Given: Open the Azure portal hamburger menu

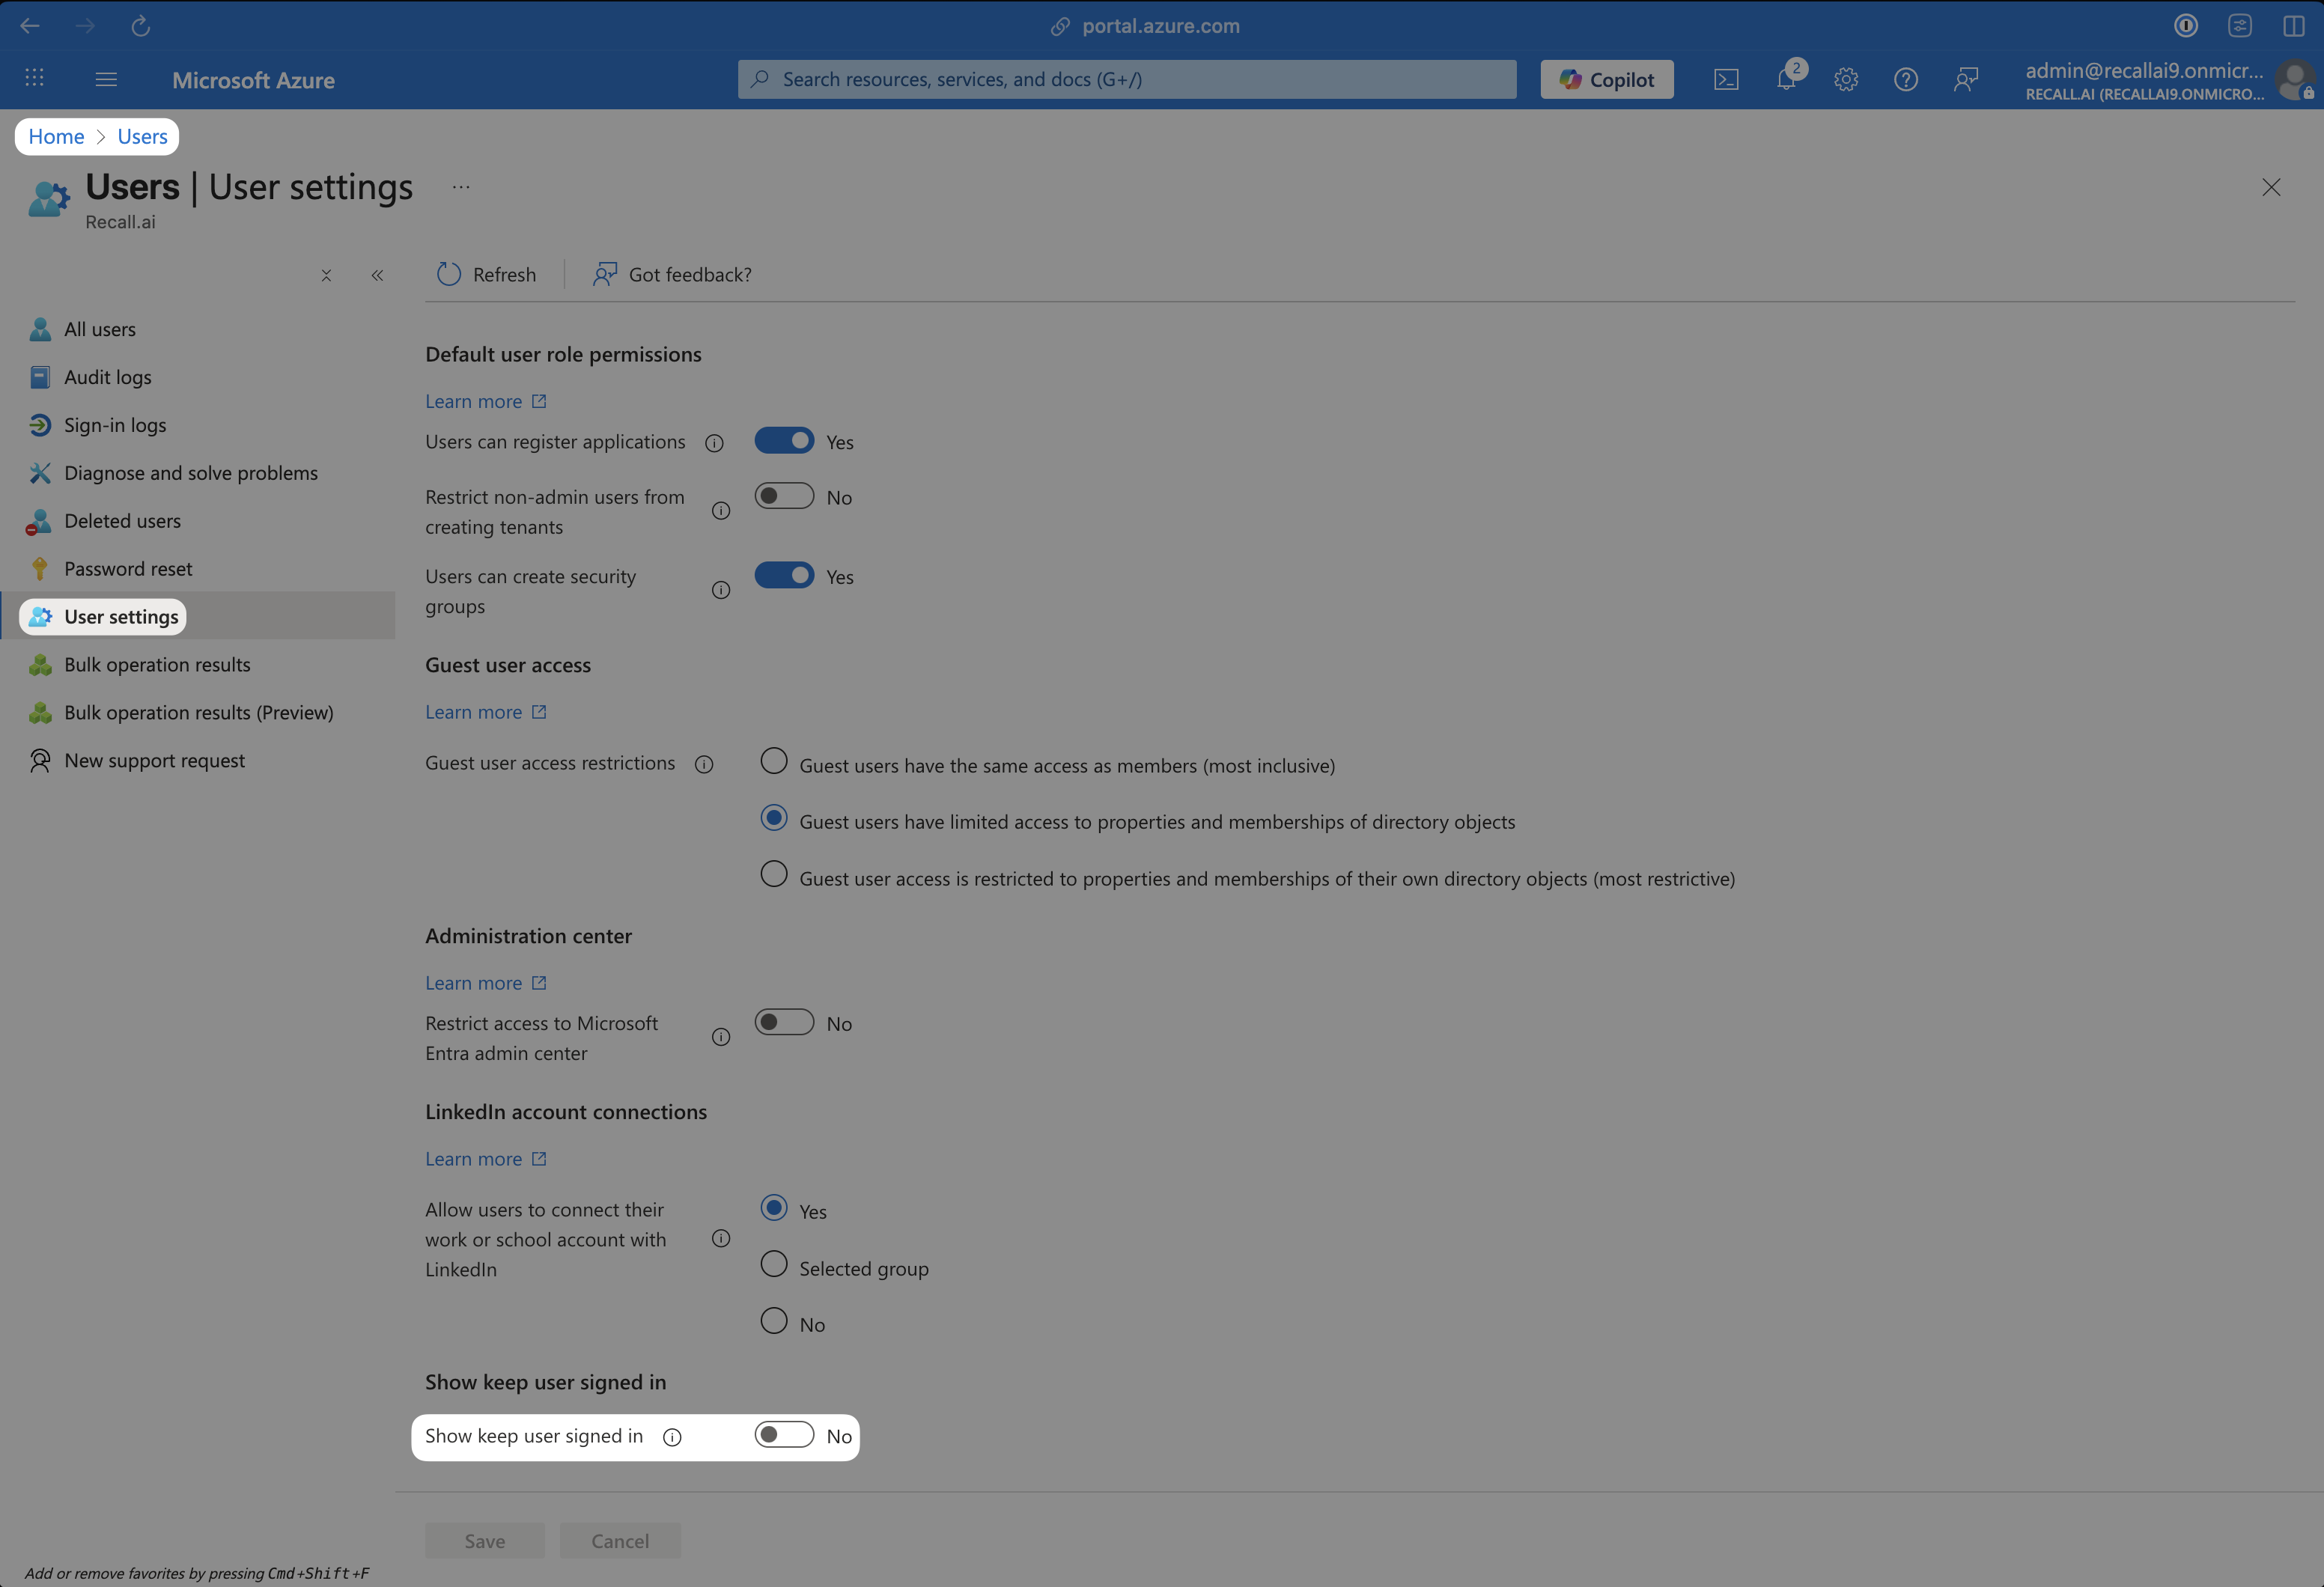Looking at the screenshot, I should pyautogui.click(x=106, y=79).
